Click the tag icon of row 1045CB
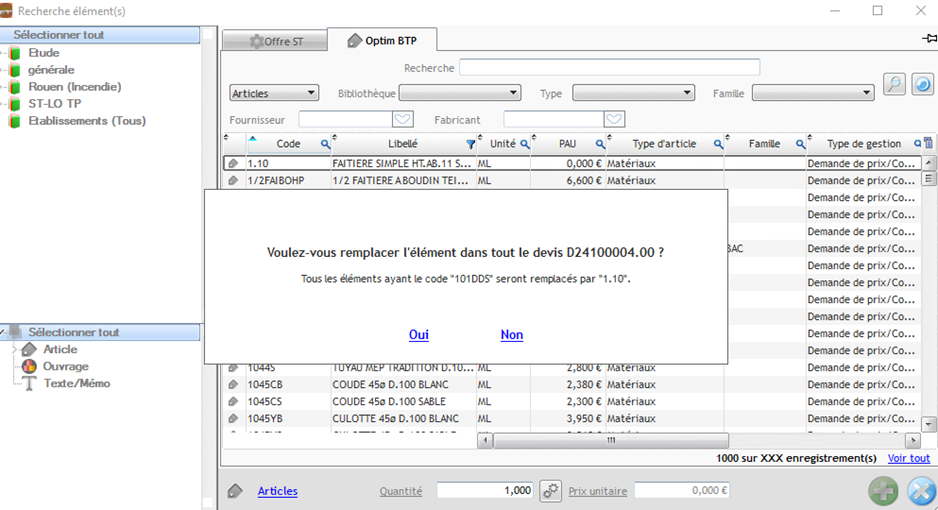This screenshot has width=938, height=510. pos(233,384)
